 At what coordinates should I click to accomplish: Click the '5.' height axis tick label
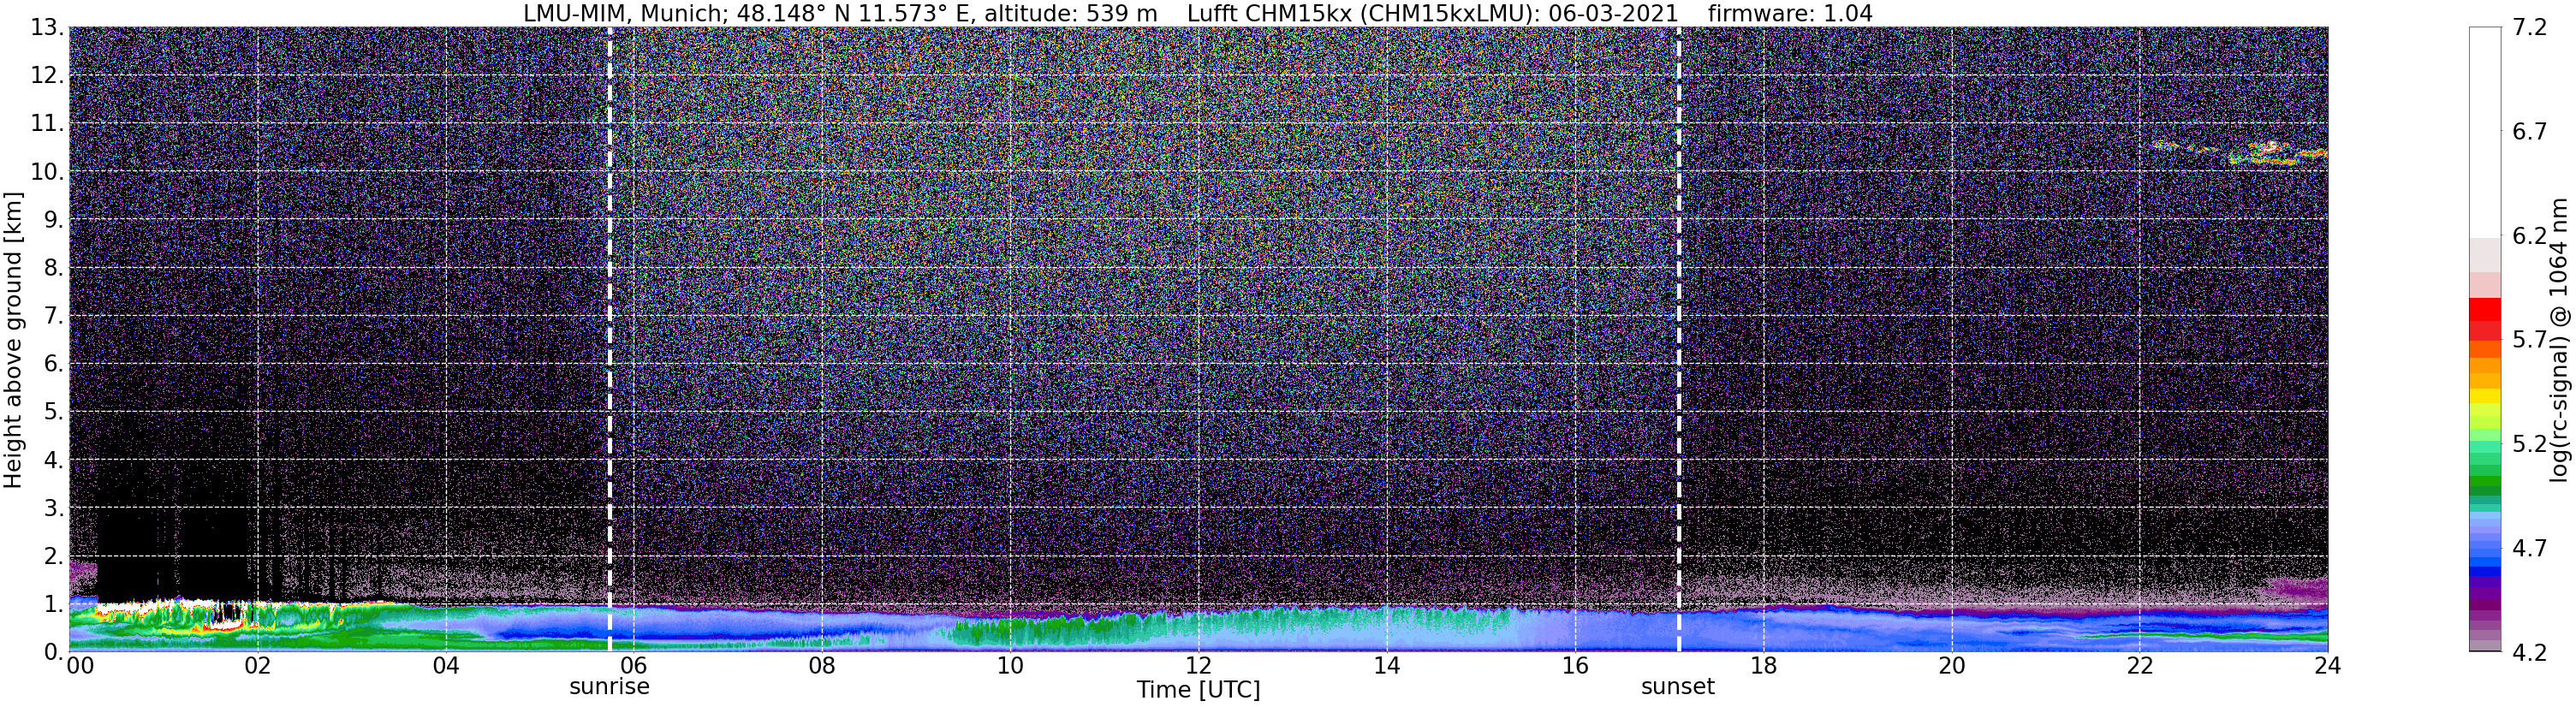[54, 412]
